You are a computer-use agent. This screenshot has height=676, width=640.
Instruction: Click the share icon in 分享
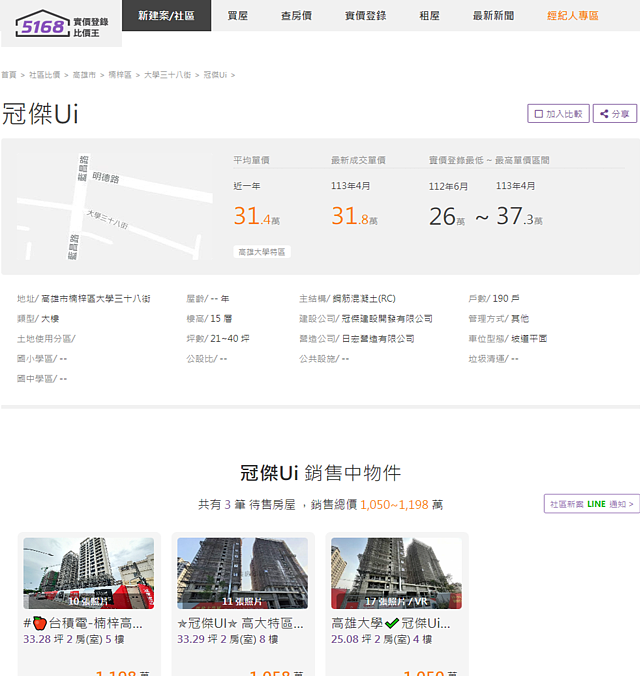click(604, 114)
